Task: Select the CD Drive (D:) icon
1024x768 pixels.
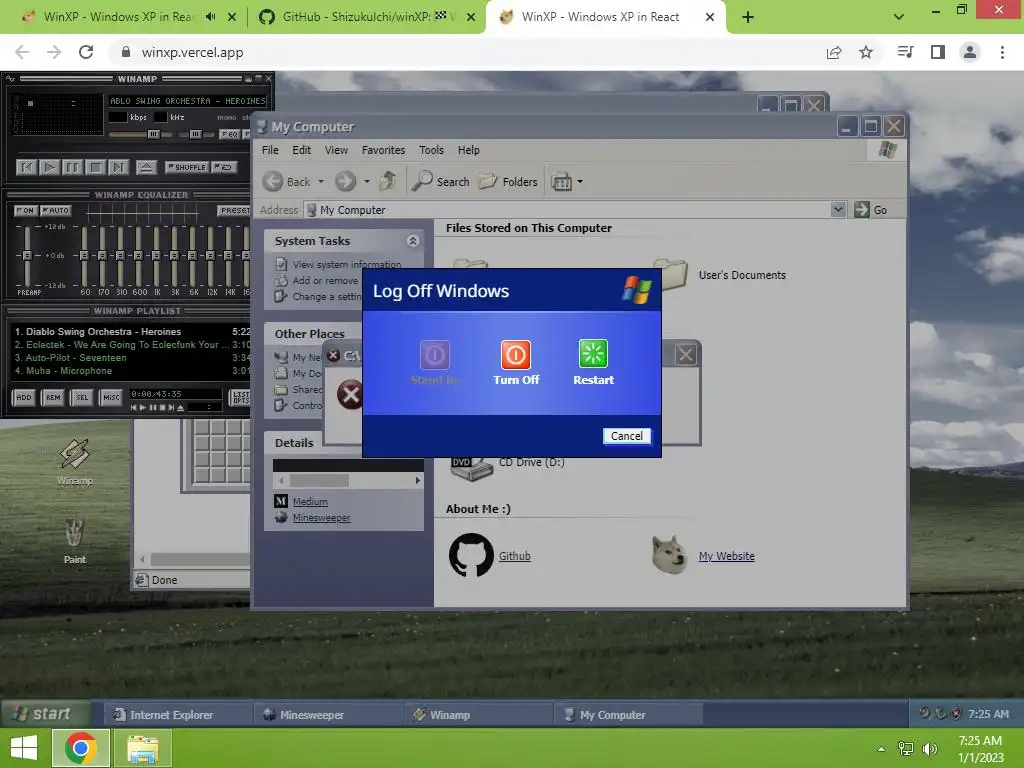Action: [x=472, y=468]
